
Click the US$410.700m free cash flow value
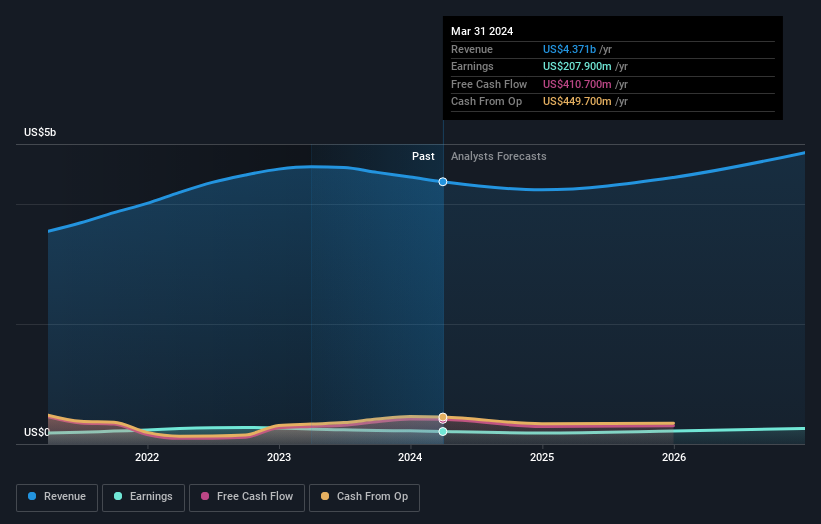(x=577, y=84)
